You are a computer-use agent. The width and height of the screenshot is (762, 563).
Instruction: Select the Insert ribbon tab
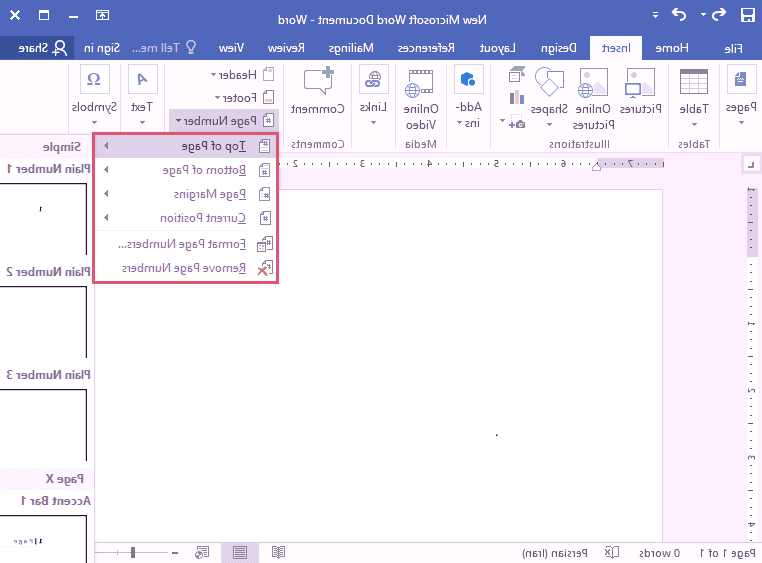coord(616,48)
